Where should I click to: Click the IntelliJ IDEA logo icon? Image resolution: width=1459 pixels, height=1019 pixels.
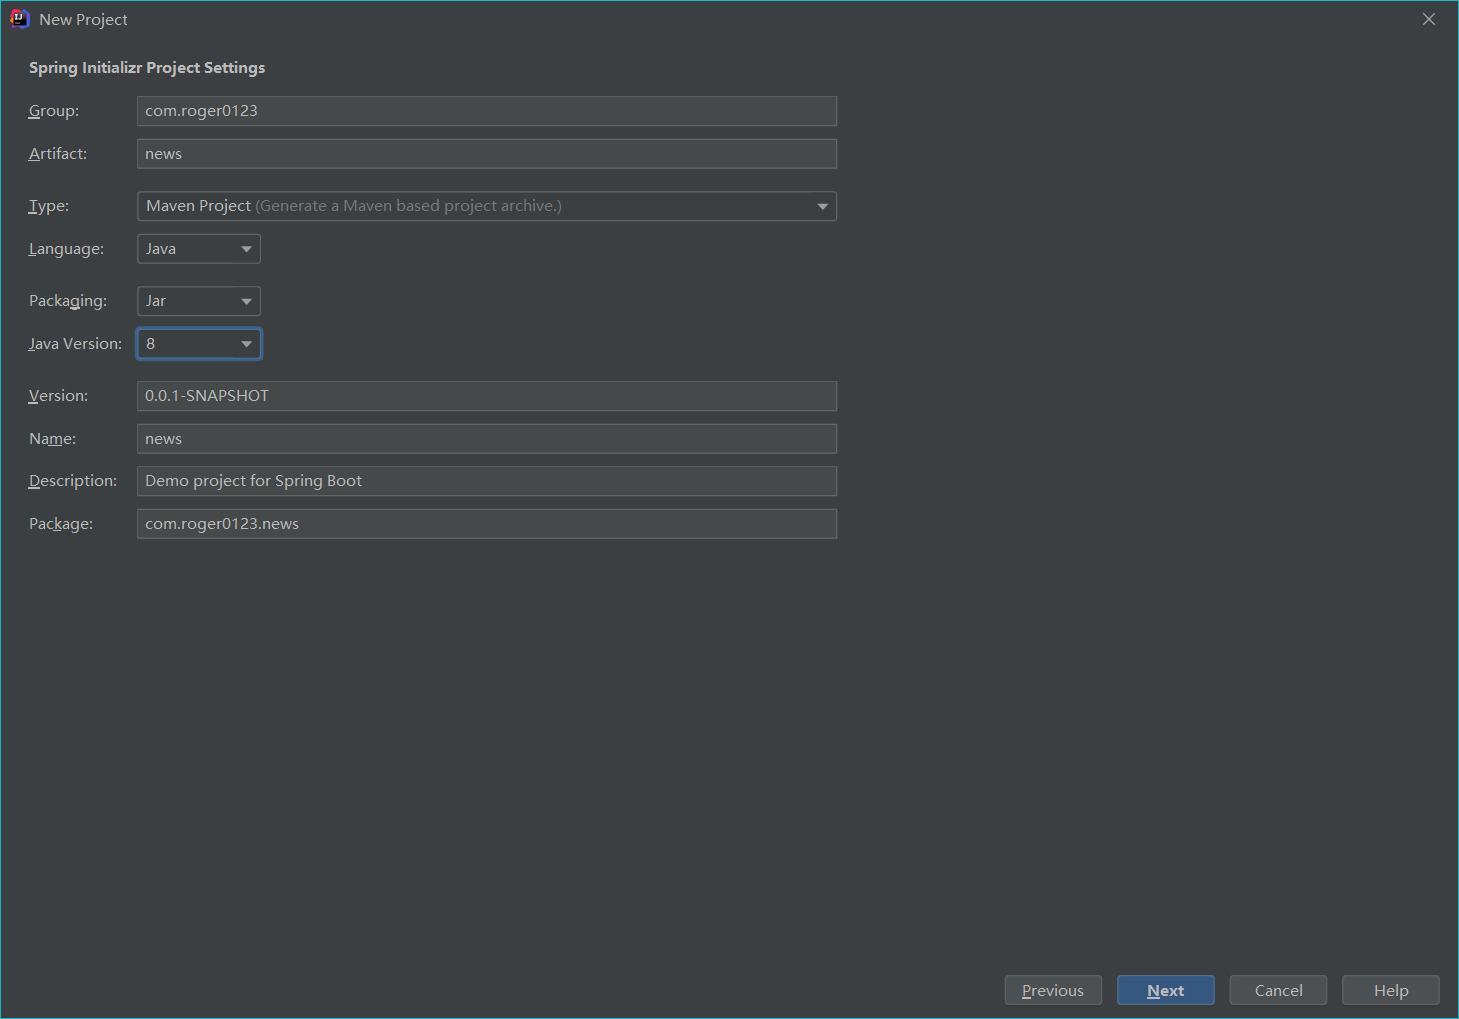tap(19, 19)
